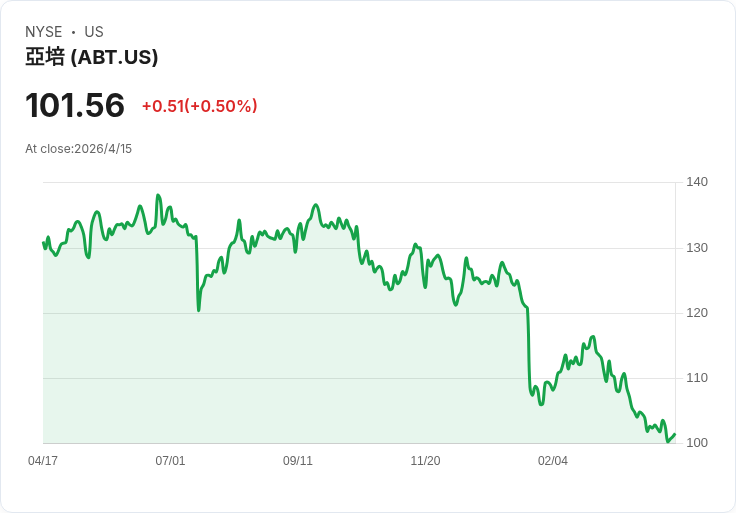The height and width of the screenshot is (513, 736).
Task: Click the 09/11 x-axis date label
Action: [298, 461]
